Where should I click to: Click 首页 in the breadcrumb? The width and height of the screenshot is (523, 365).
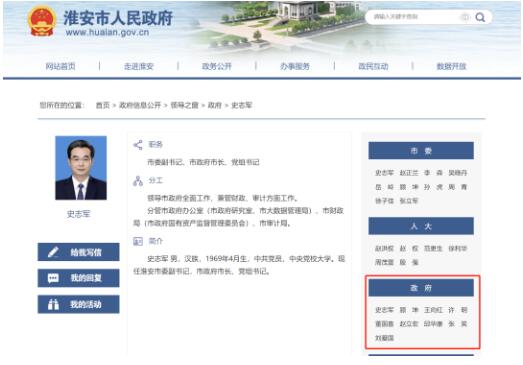(103, 105)
